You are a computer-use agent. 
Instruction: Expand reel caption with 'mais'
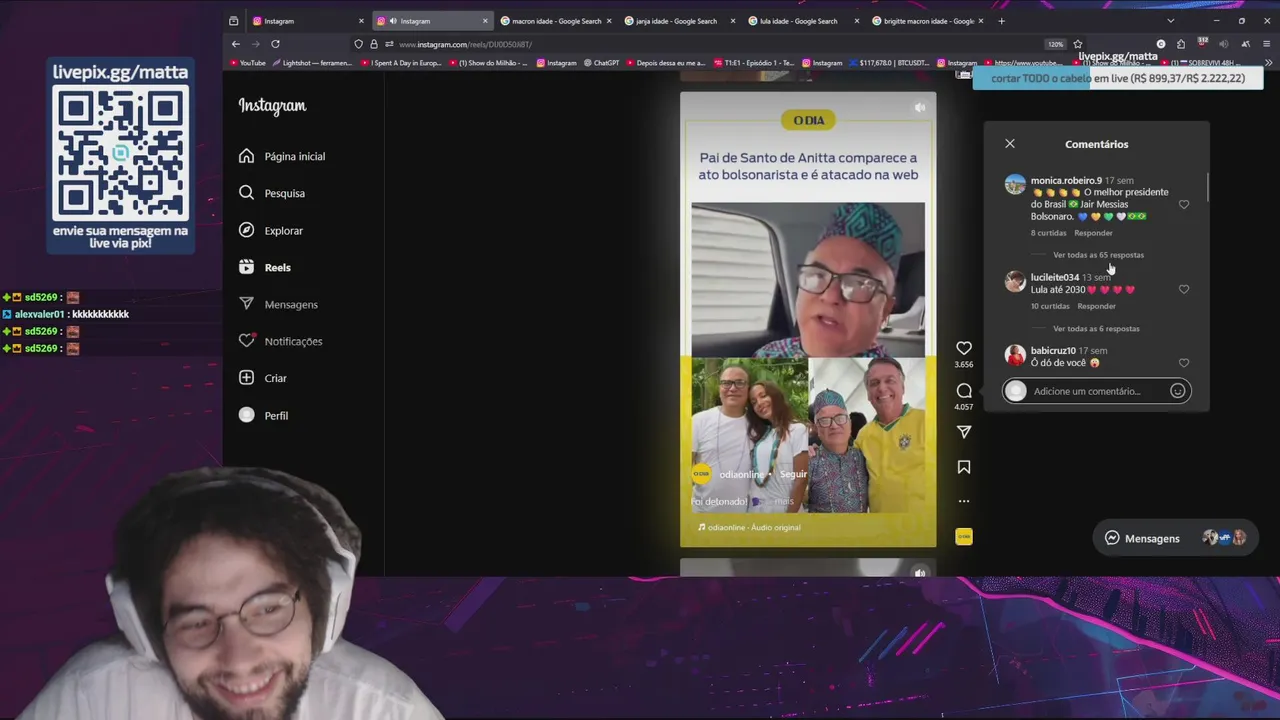783,501
